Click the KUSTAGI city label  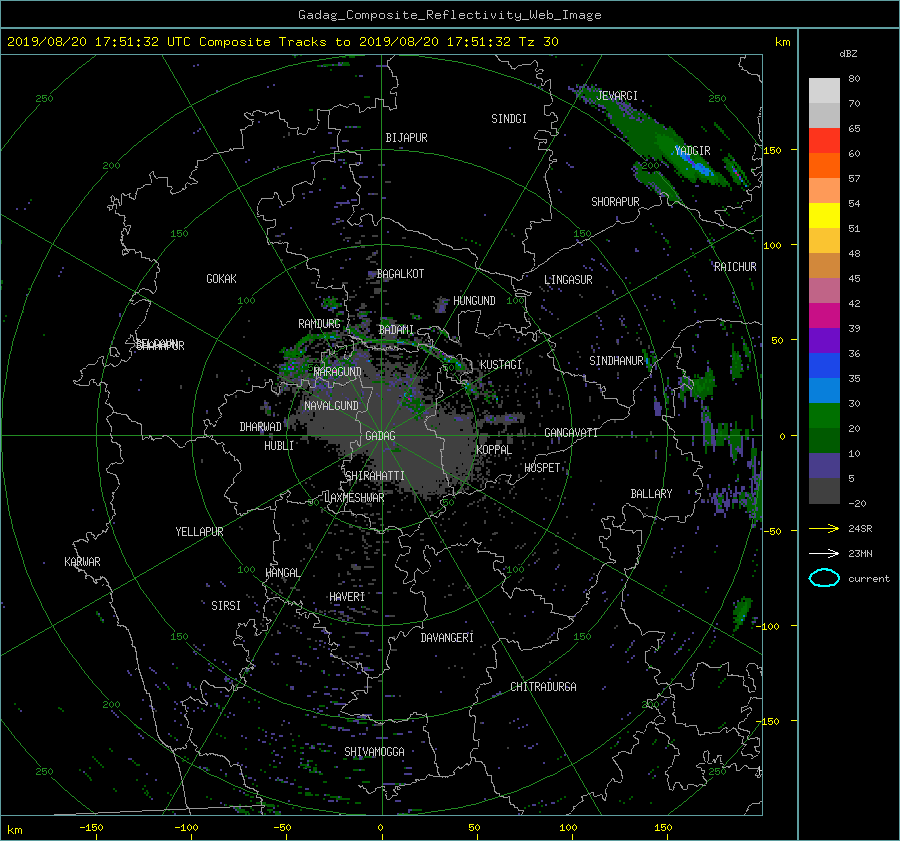pyautogui.click(x=501, y=365)
